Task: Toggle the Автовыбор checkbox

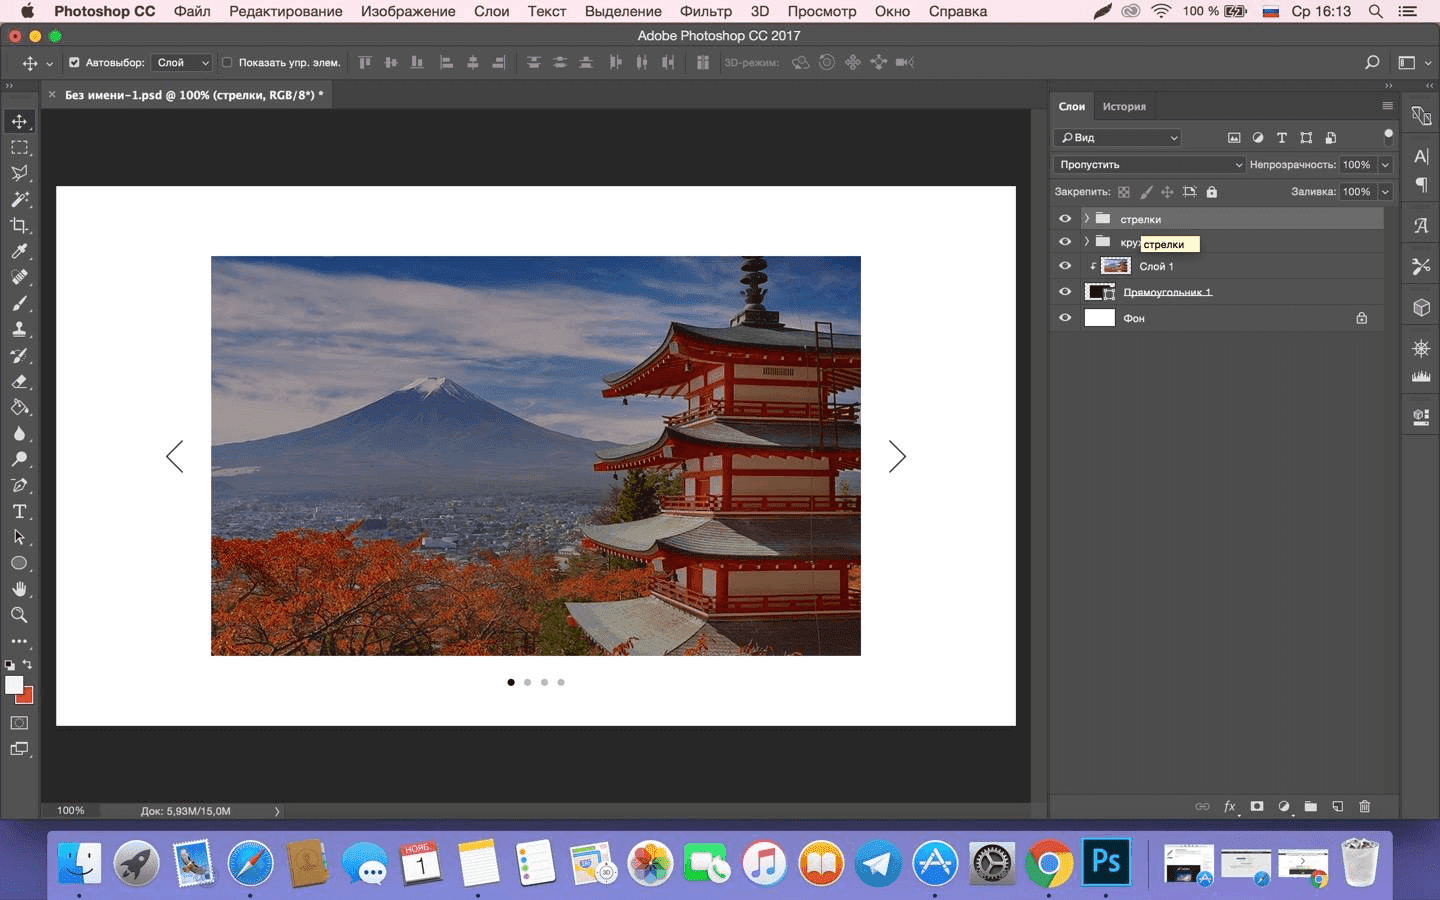Action: (74, 62)
